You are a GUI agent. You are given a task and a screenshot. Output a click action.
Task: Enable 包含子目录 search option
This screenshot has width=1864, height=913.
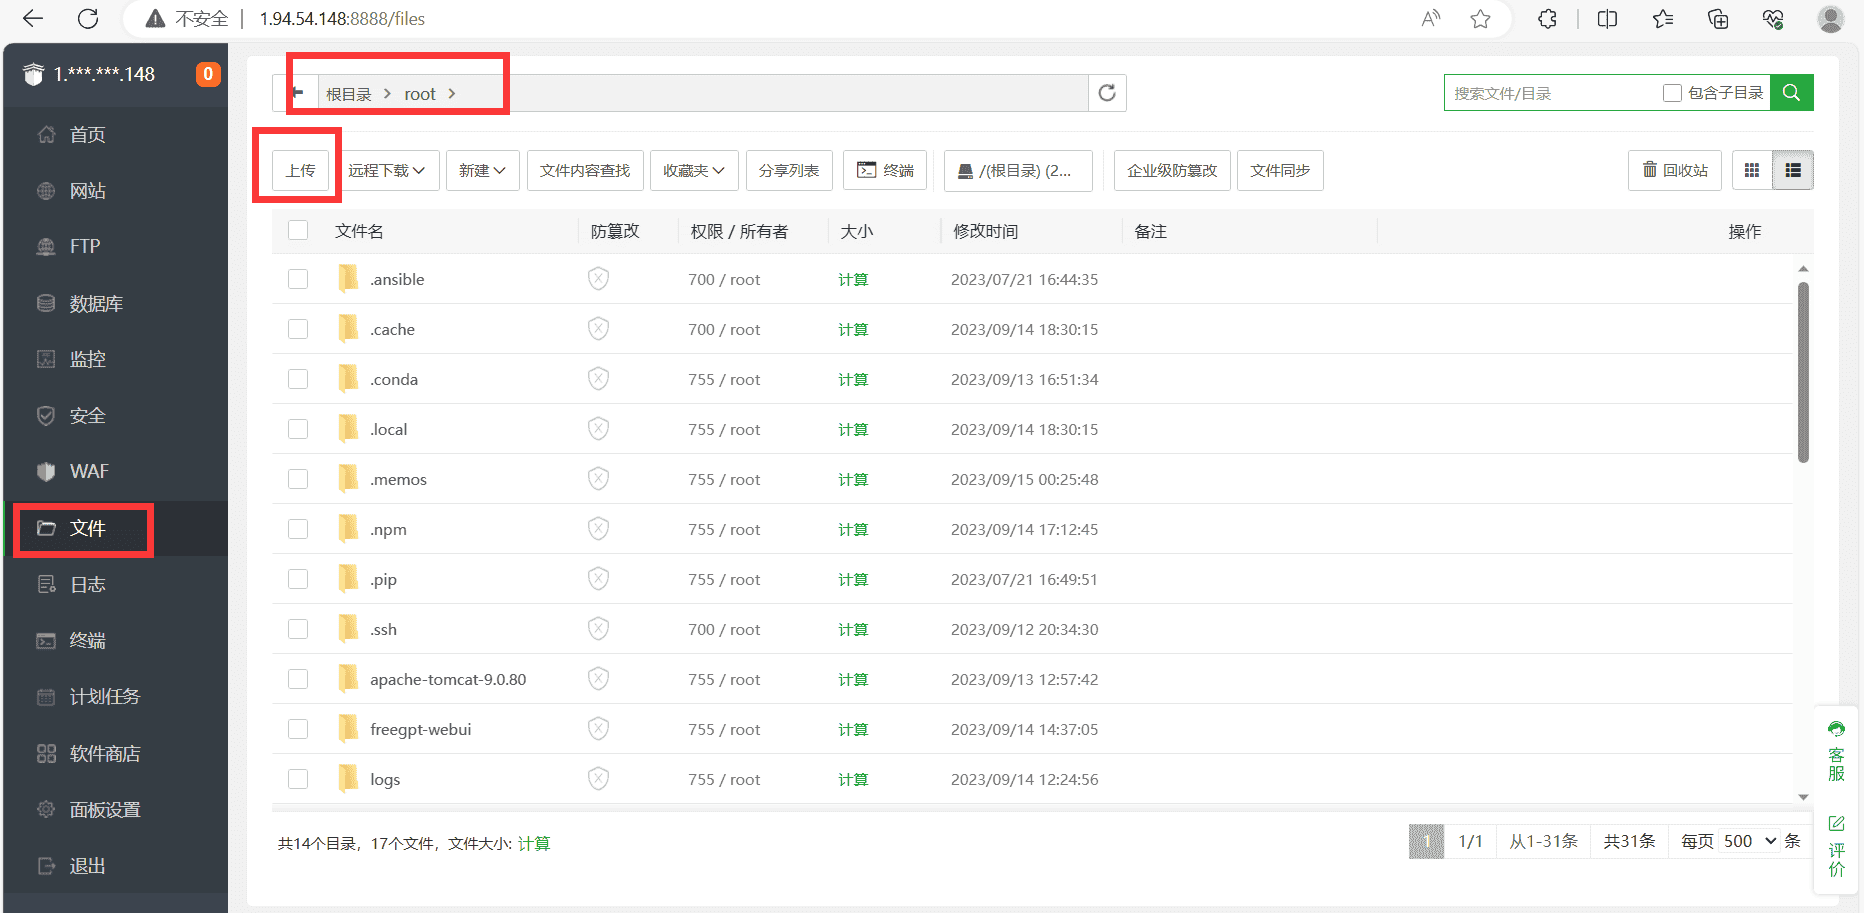[1671, 92]
